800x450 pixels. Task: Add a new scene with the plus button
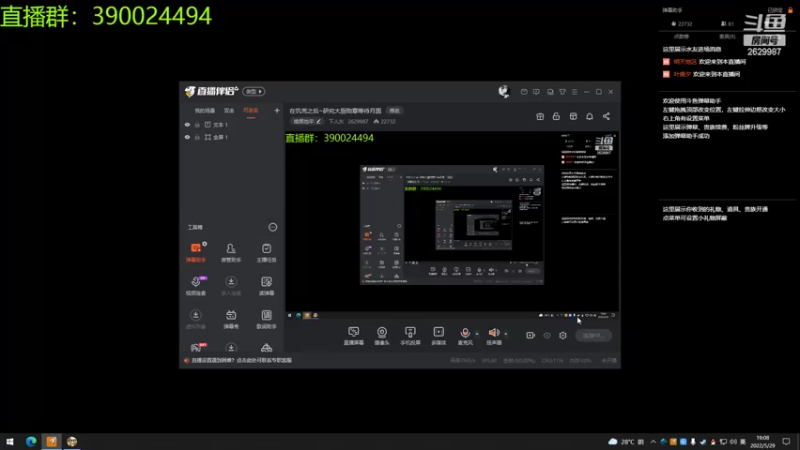(277, 110)
